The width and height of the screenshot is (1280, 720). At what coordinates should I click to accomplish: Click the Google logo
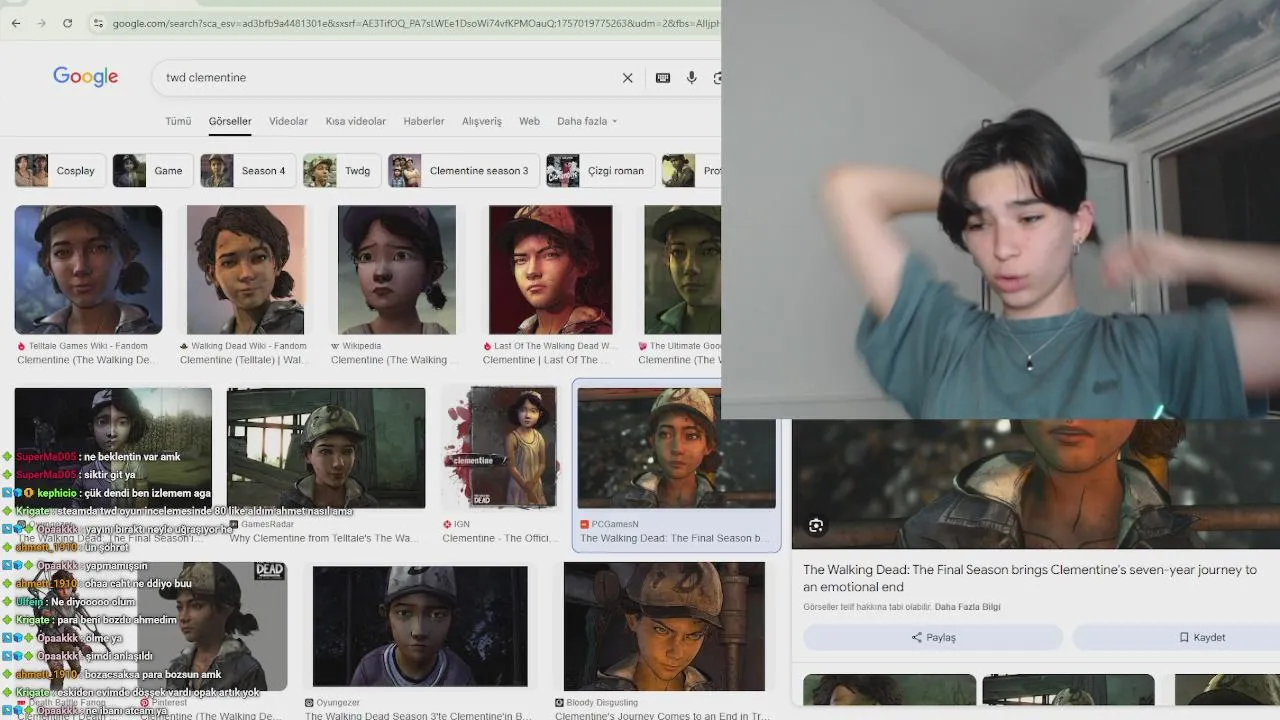86,77
